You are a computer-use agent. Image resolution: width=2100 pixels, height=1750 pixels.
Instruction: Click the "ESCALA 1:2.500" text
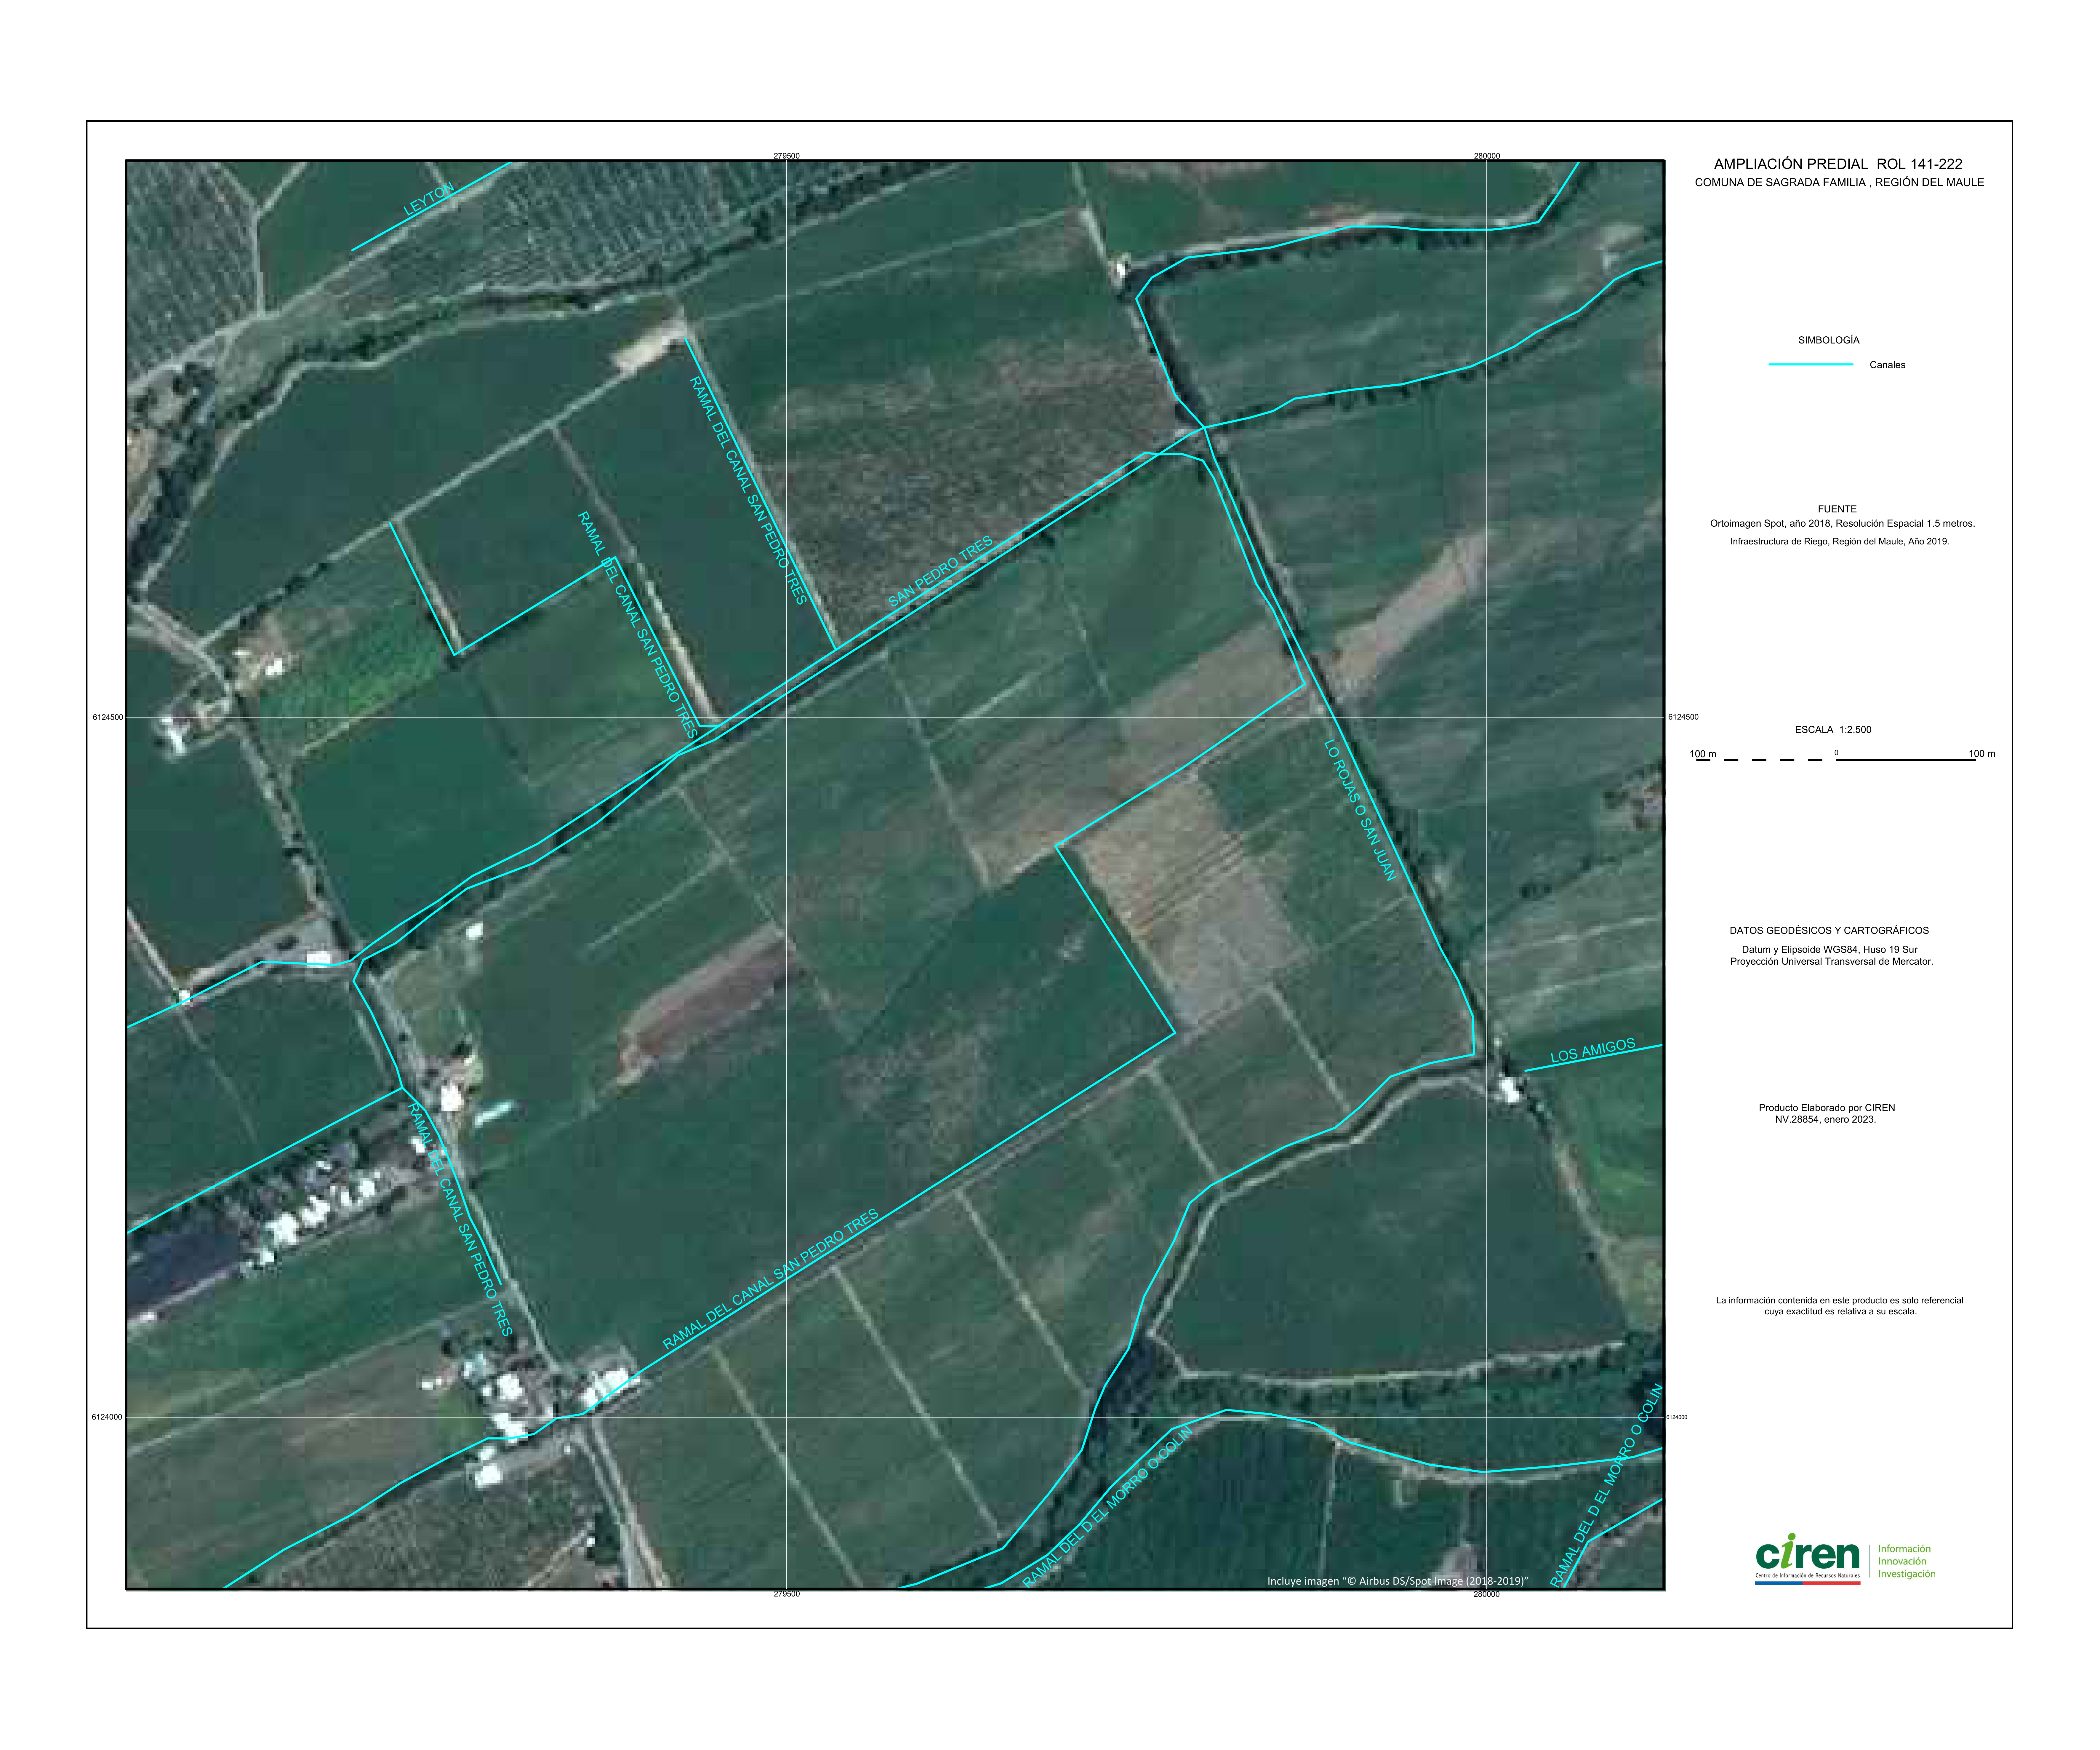[1833, 730]
